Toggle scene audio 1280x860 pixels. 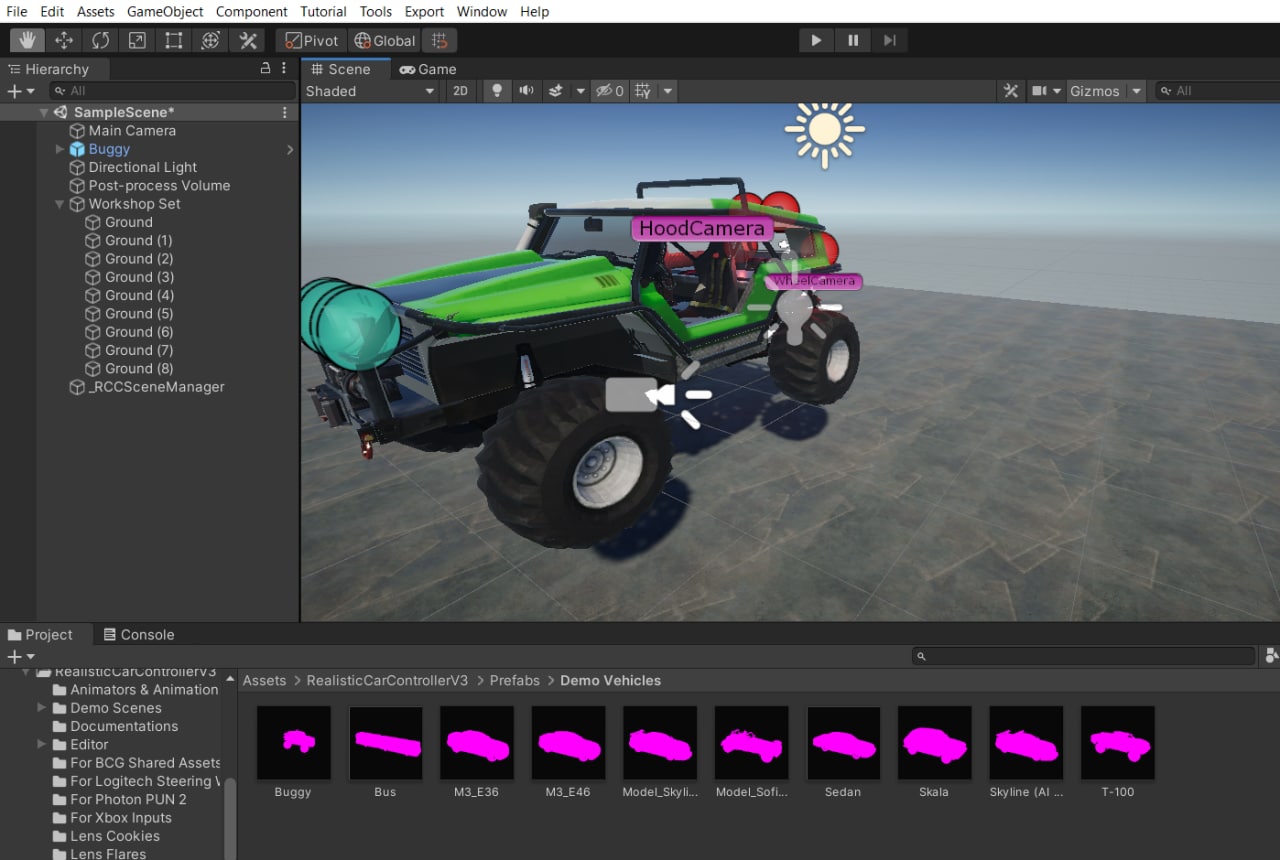coord(526,91)
